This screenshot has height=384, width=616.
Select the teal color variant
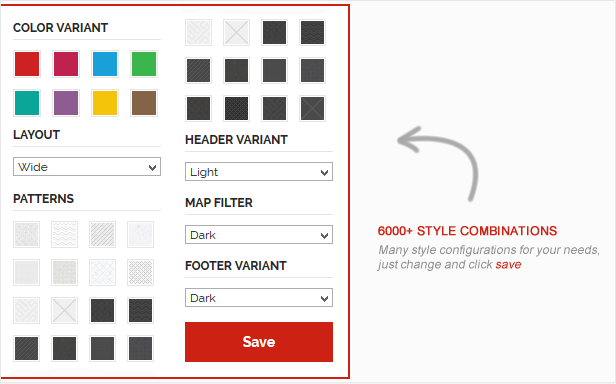tap(27, 103)
